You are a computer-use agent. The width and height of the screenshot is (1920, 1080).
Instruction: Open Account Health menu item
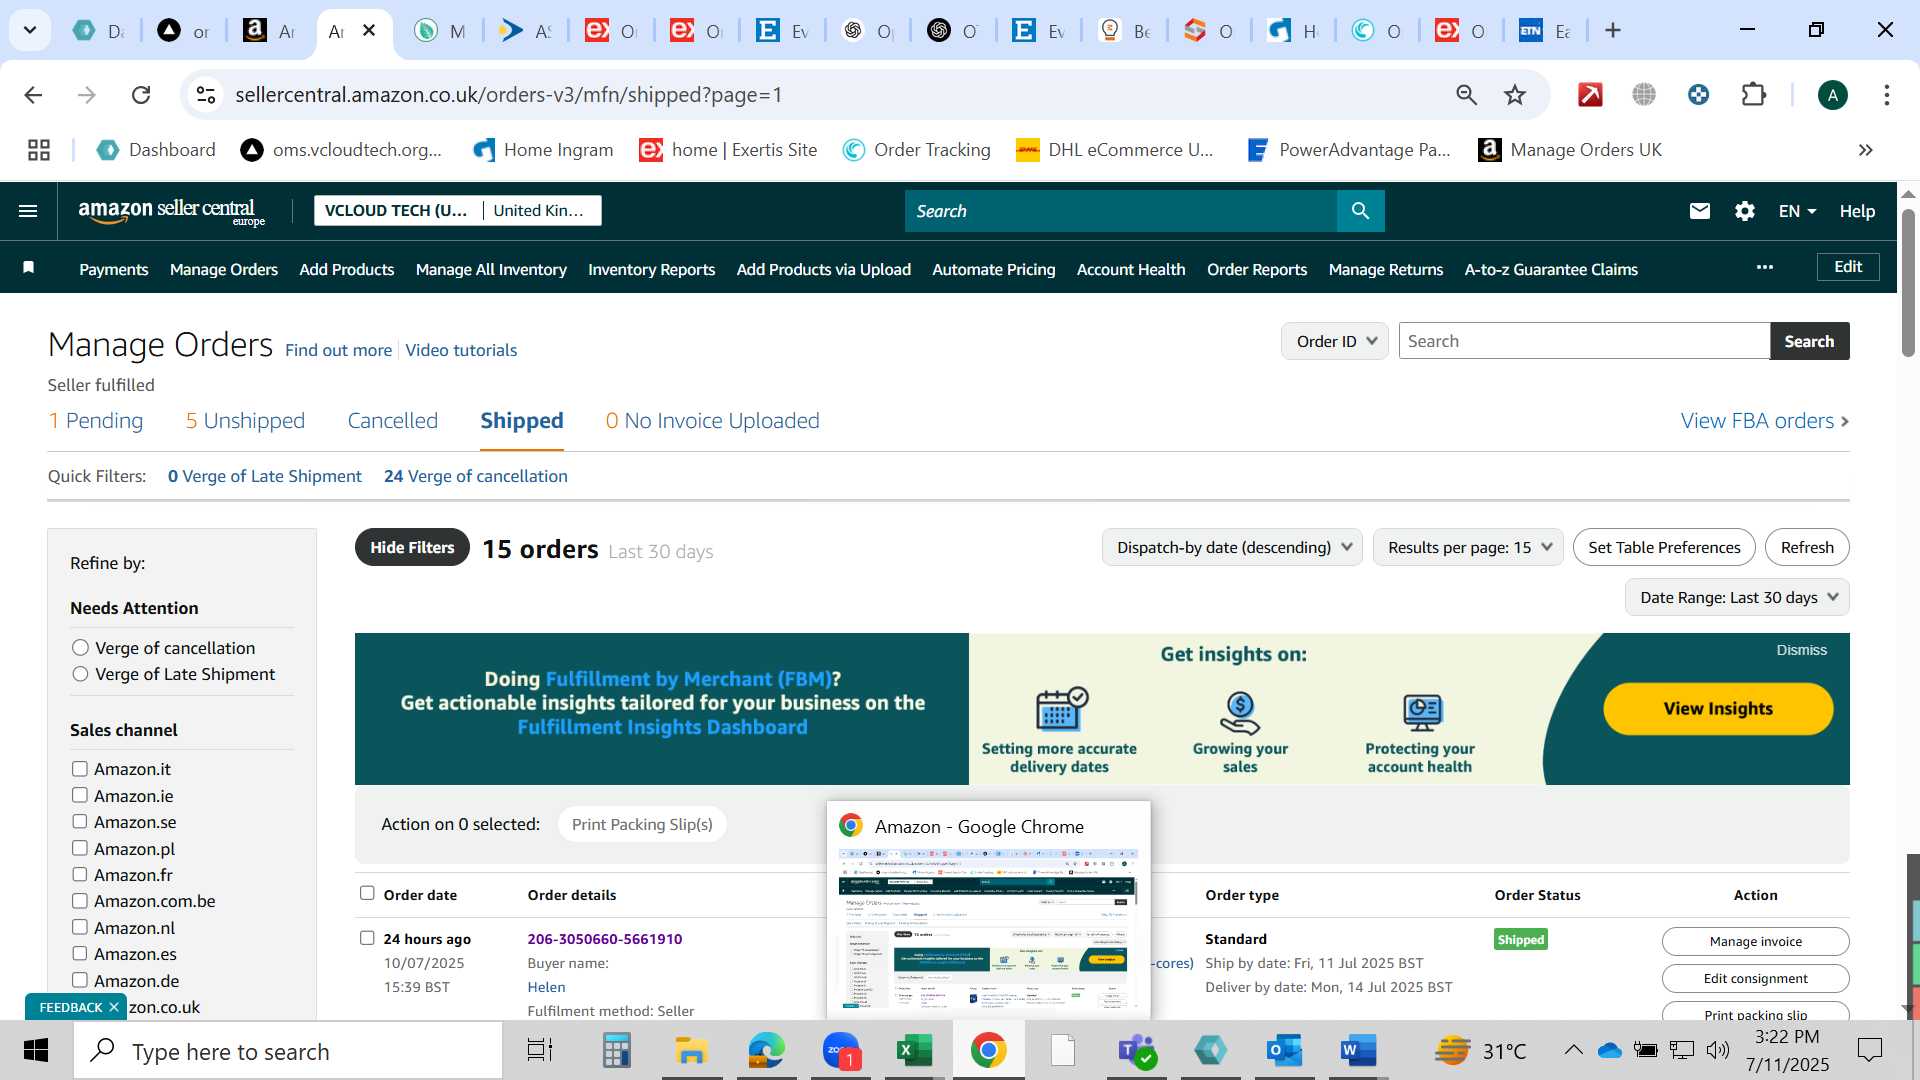pos(1131,269)
